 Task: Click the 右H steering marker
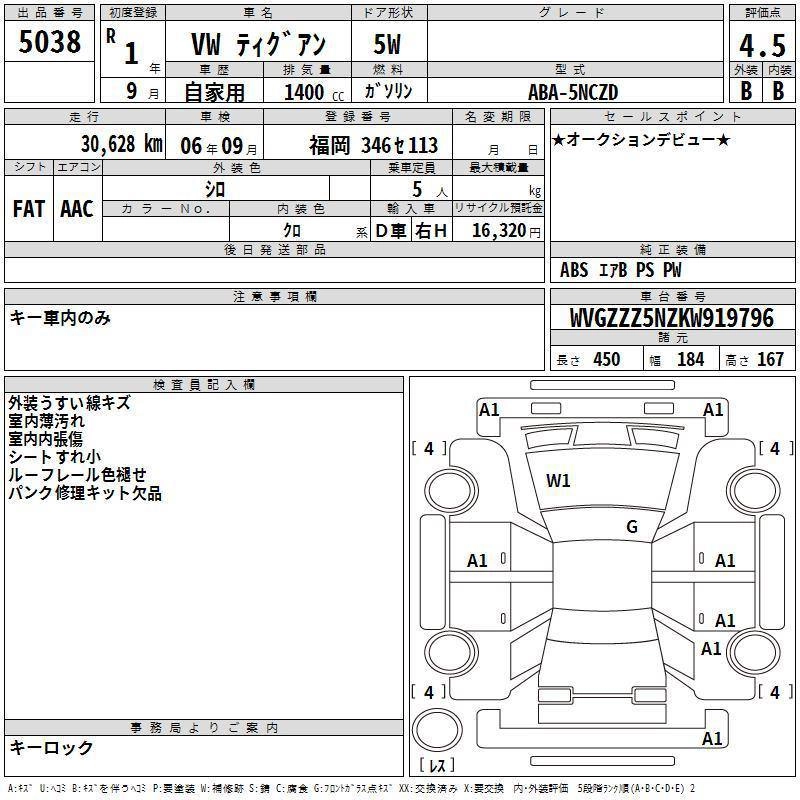[x=431, y=231]
